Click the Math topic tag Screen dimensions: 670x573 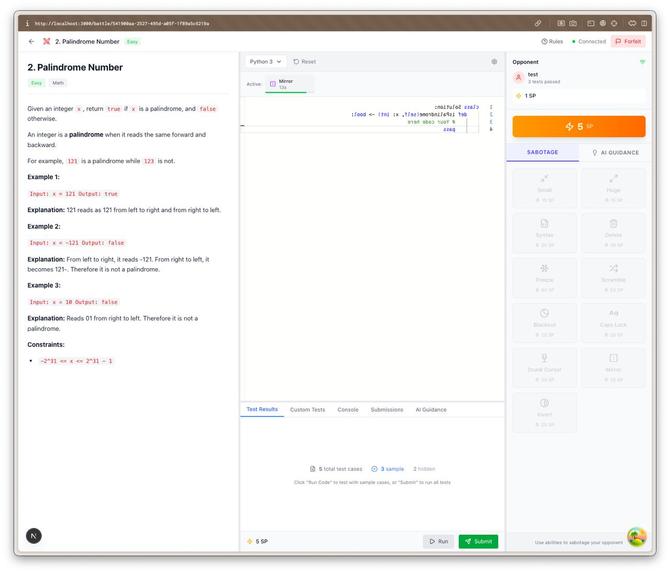(58, 83)
